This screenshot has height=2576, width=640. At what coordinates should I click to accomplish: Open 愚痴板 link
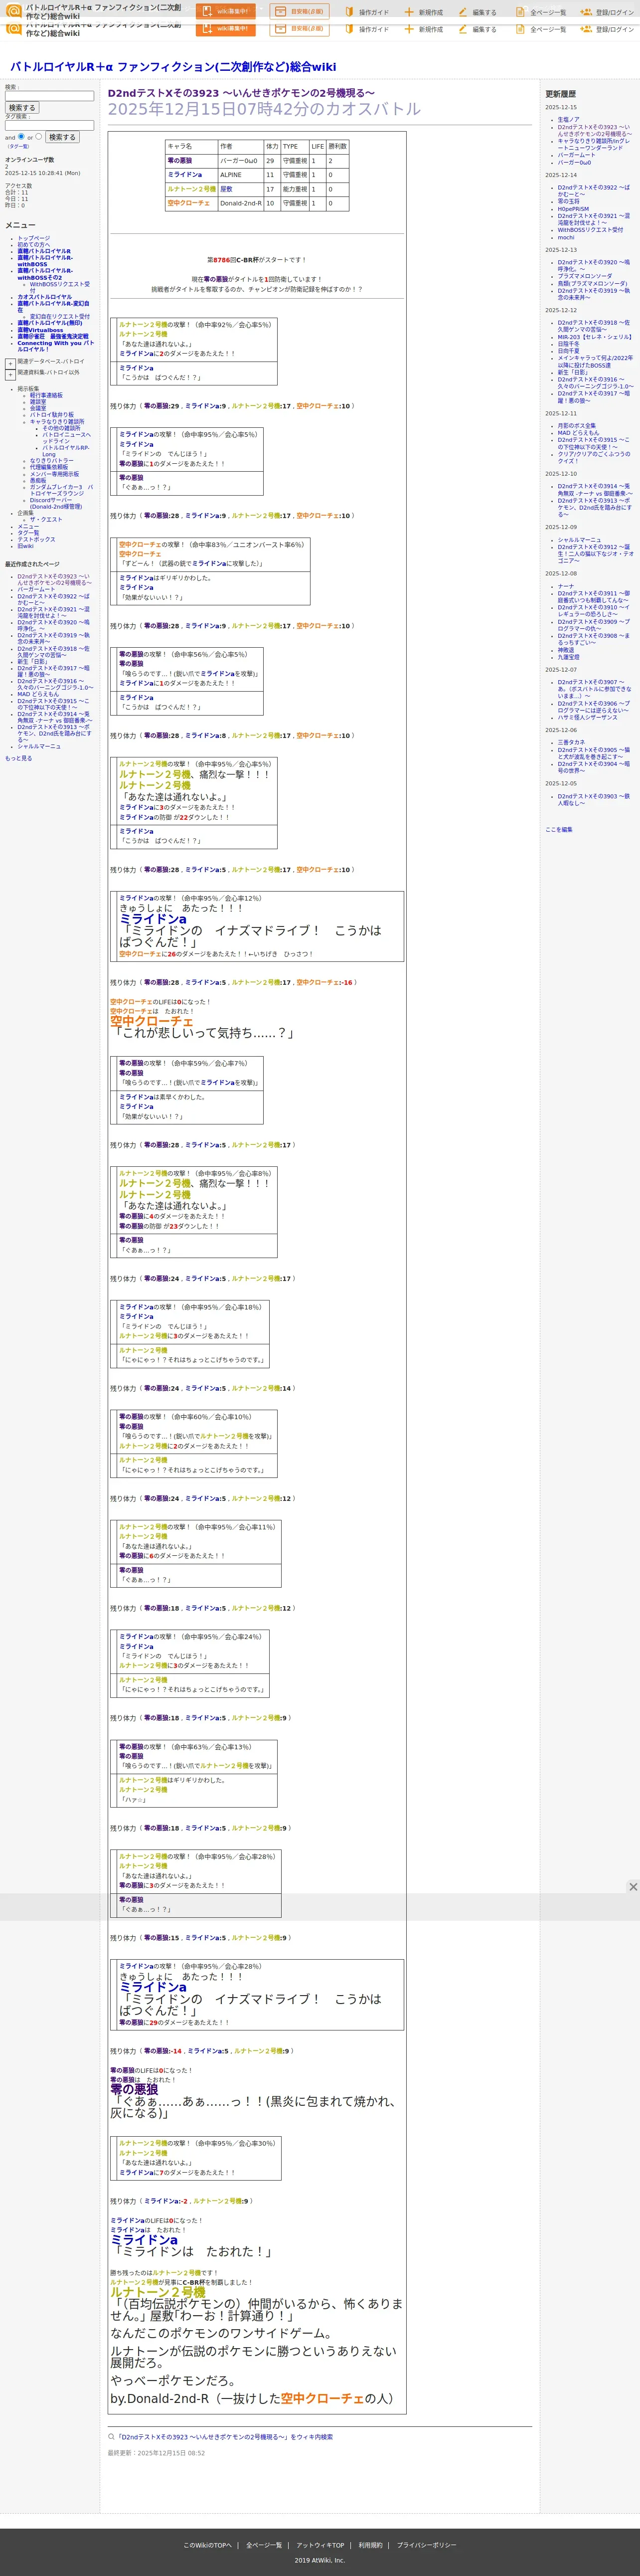(x=37, y=481)
